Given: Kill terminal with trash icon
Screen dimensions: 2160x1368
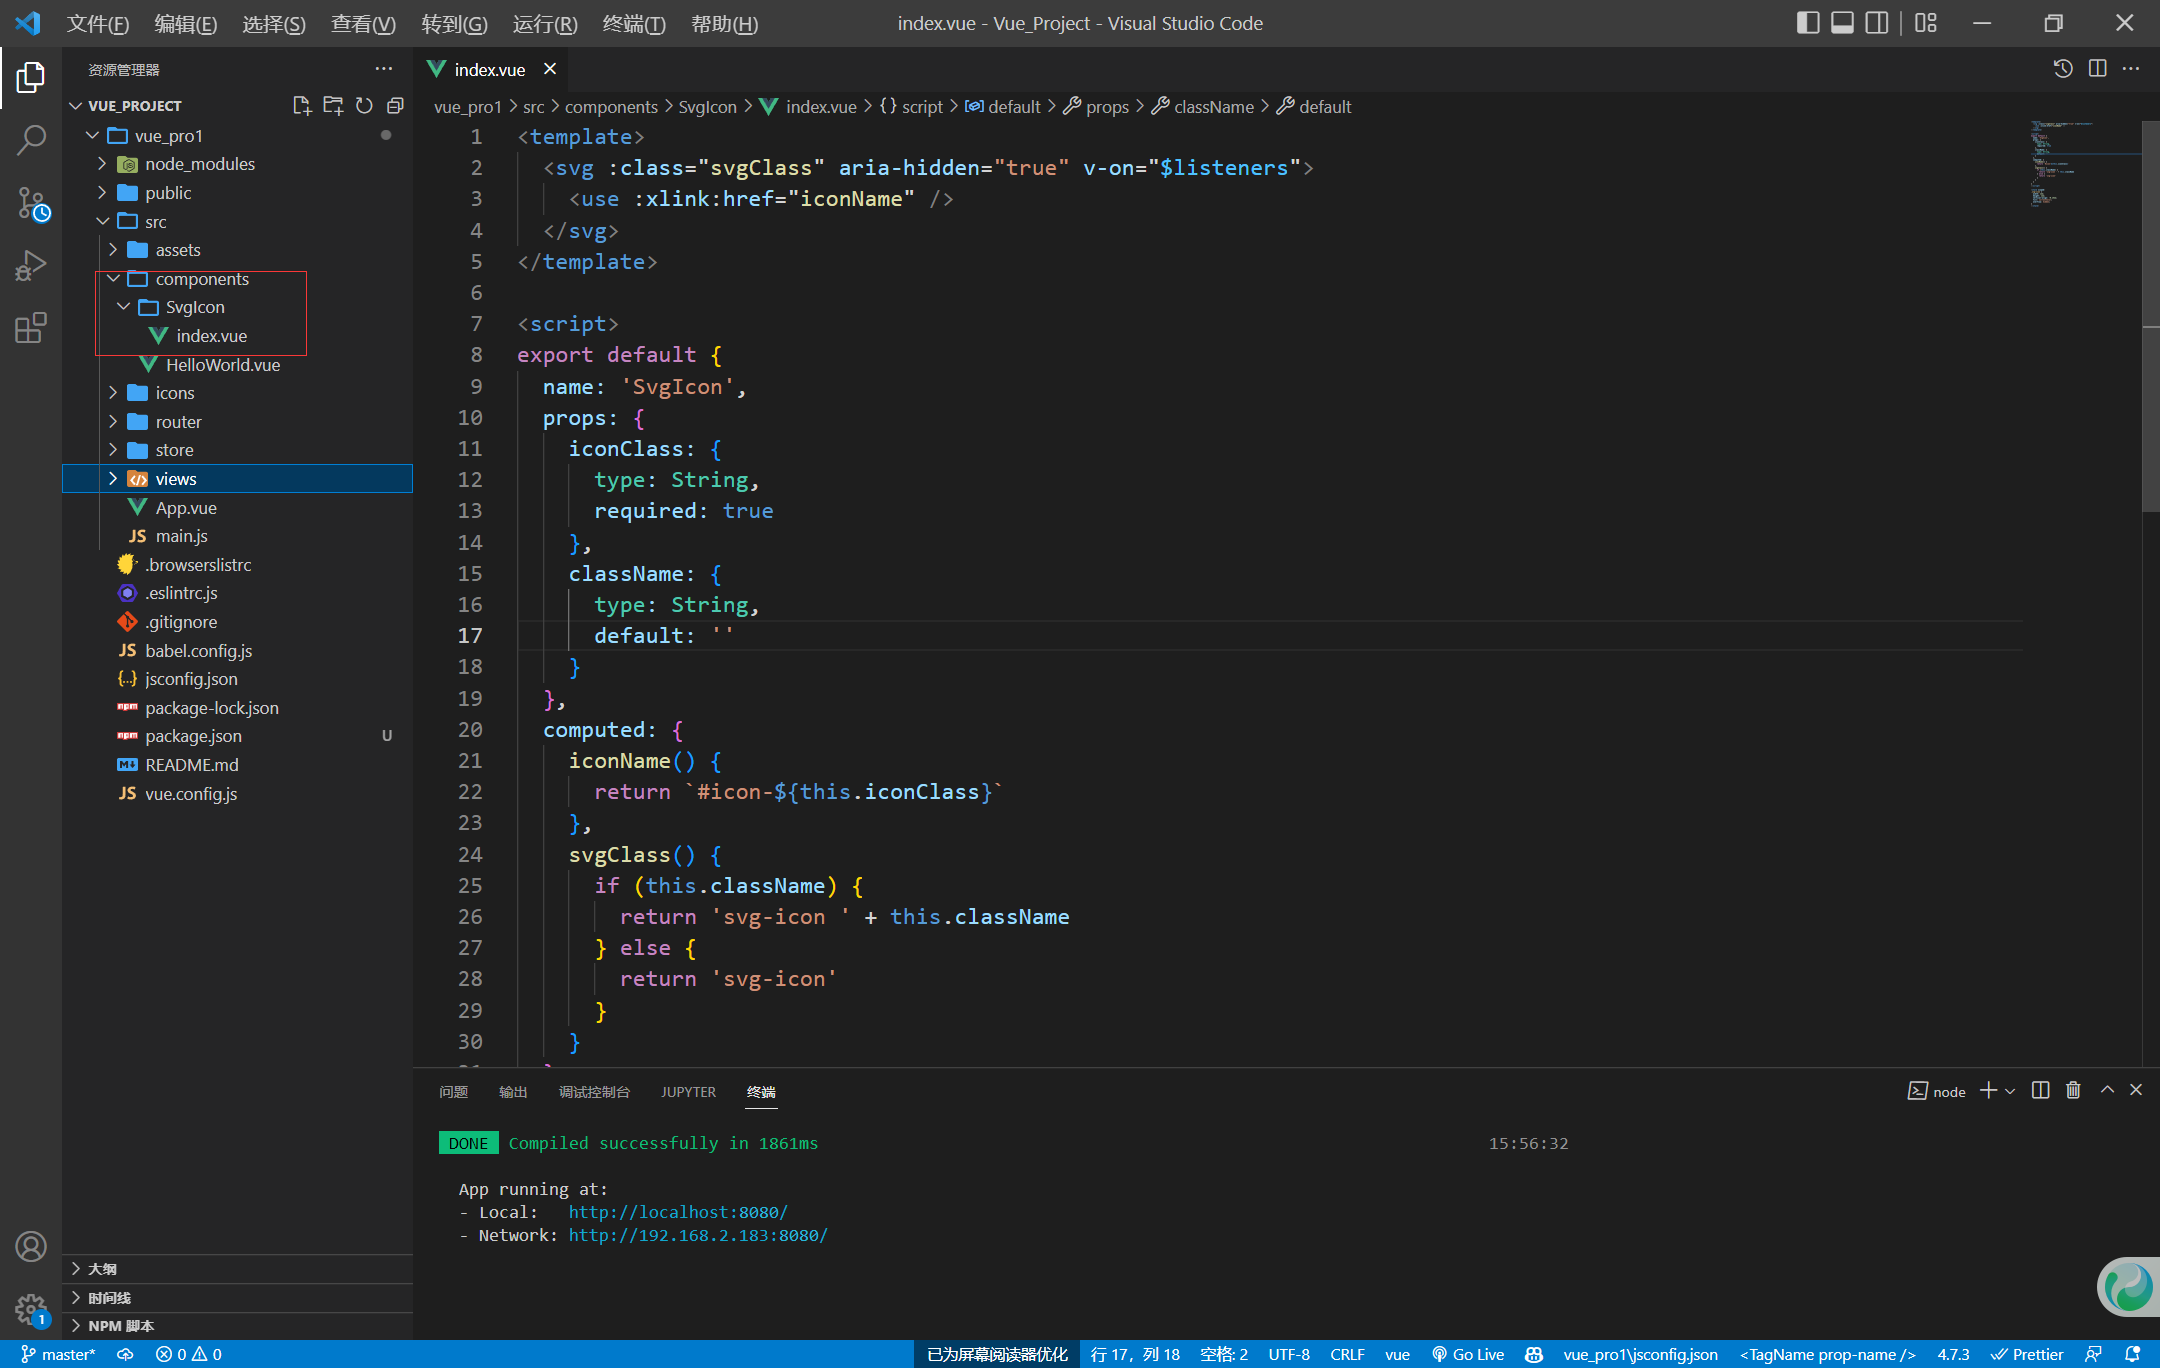Looking at the screenshot, I should tap(2073, 1090).
